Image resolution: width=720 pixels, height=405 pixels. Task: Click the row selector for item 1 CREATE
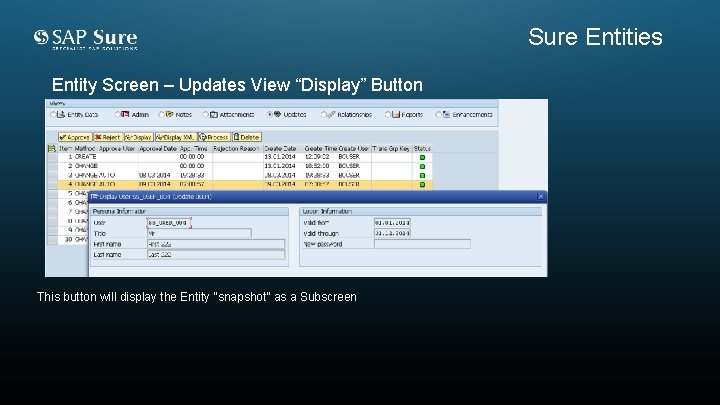click(52, 157)
